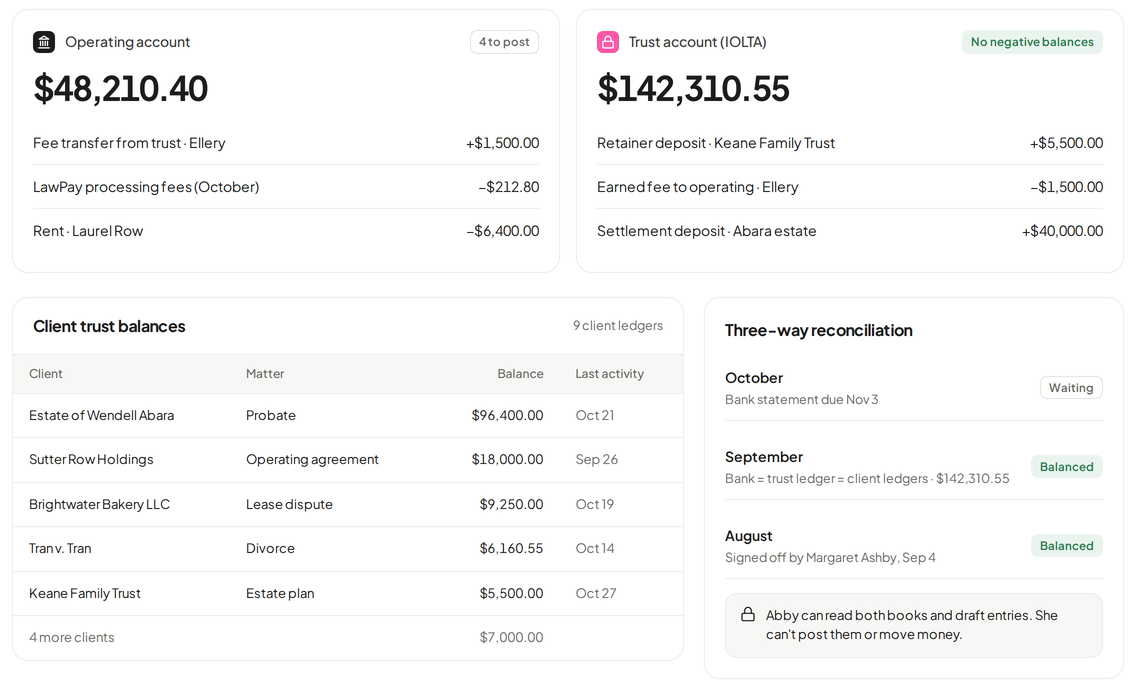Viewport: 1140px width, 690px height.
Task: Click the 'Three-way reconciliation' heading
Action: (819, 331)
